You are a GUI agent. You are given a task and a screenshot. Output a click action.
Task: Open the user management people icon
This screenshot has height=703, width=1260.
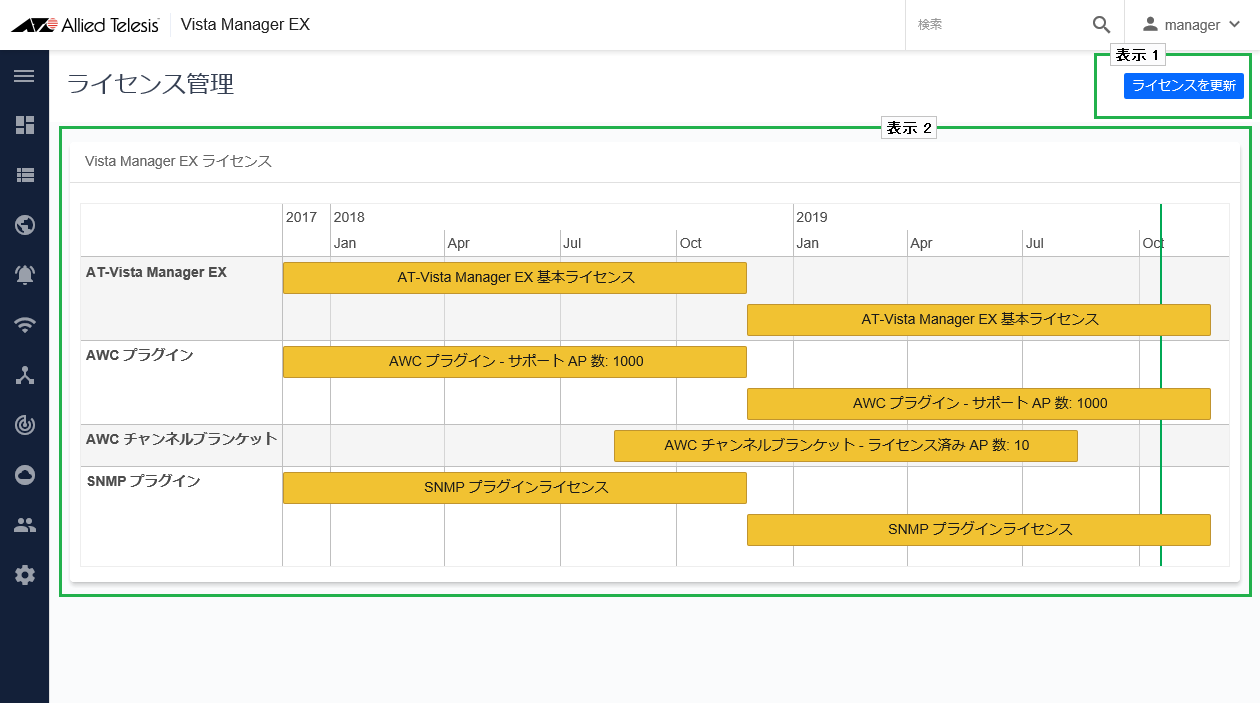click(x=24, y=525)
